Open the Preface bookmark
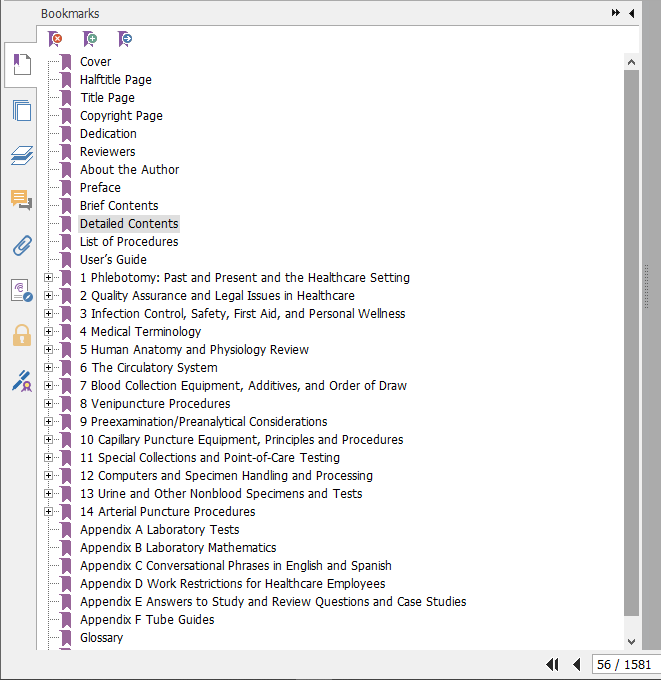661x680 pixels. pyautogui.click(x=100, y=188)
